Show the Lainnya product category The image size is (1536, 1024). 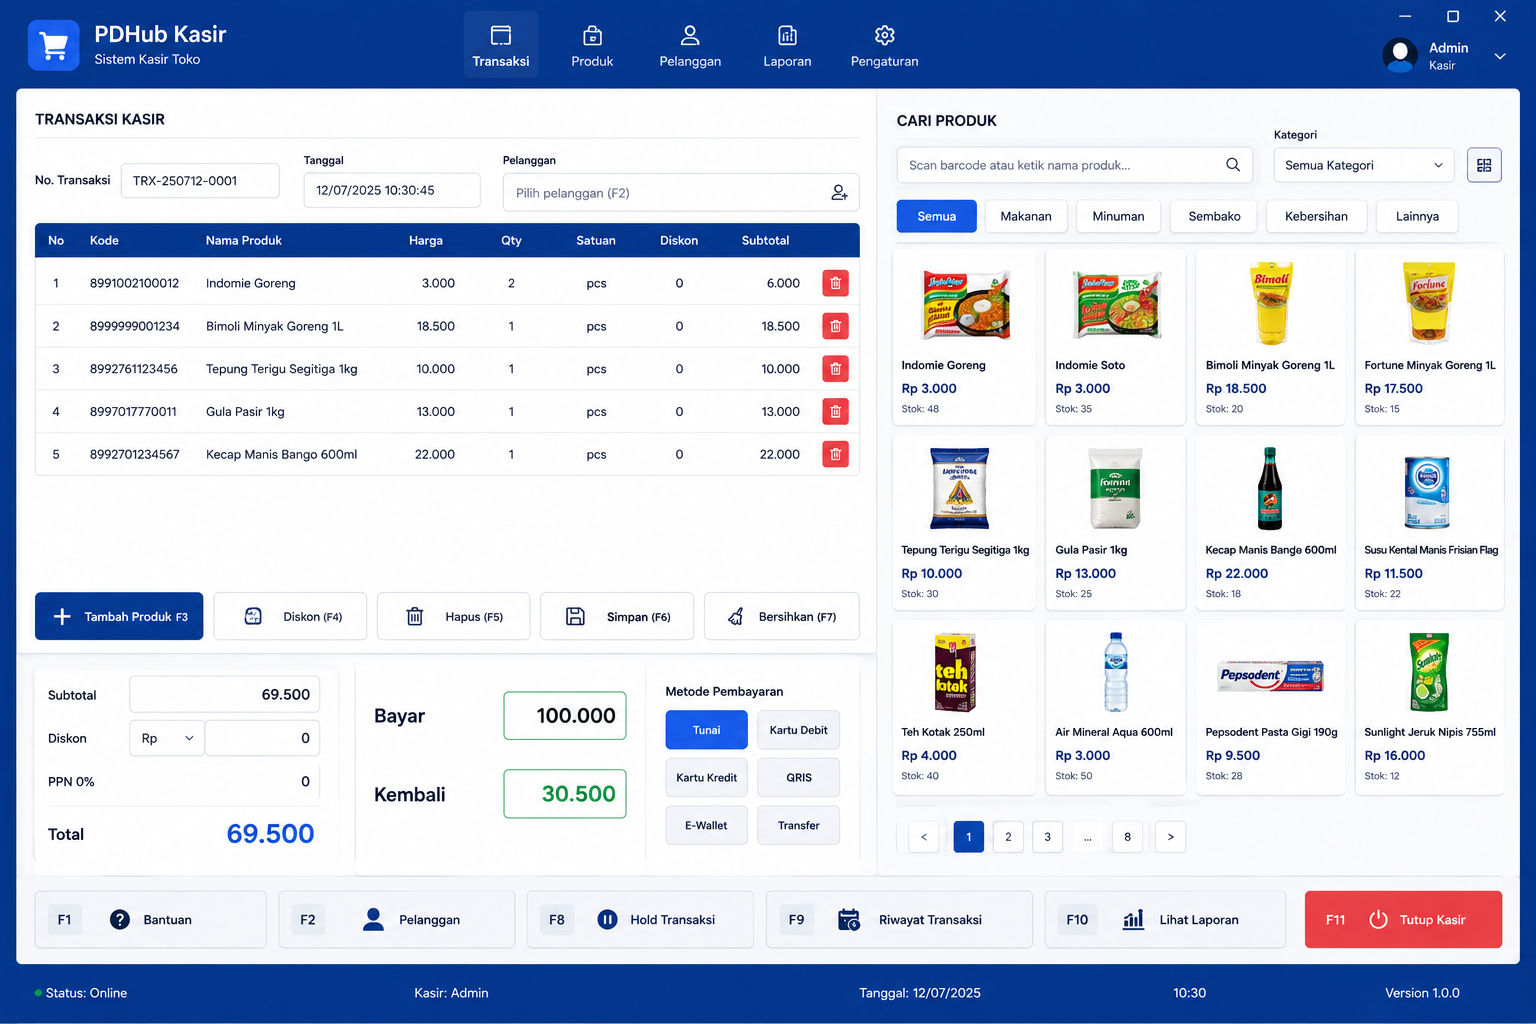pyautogui.click(x=1417, y=216)
